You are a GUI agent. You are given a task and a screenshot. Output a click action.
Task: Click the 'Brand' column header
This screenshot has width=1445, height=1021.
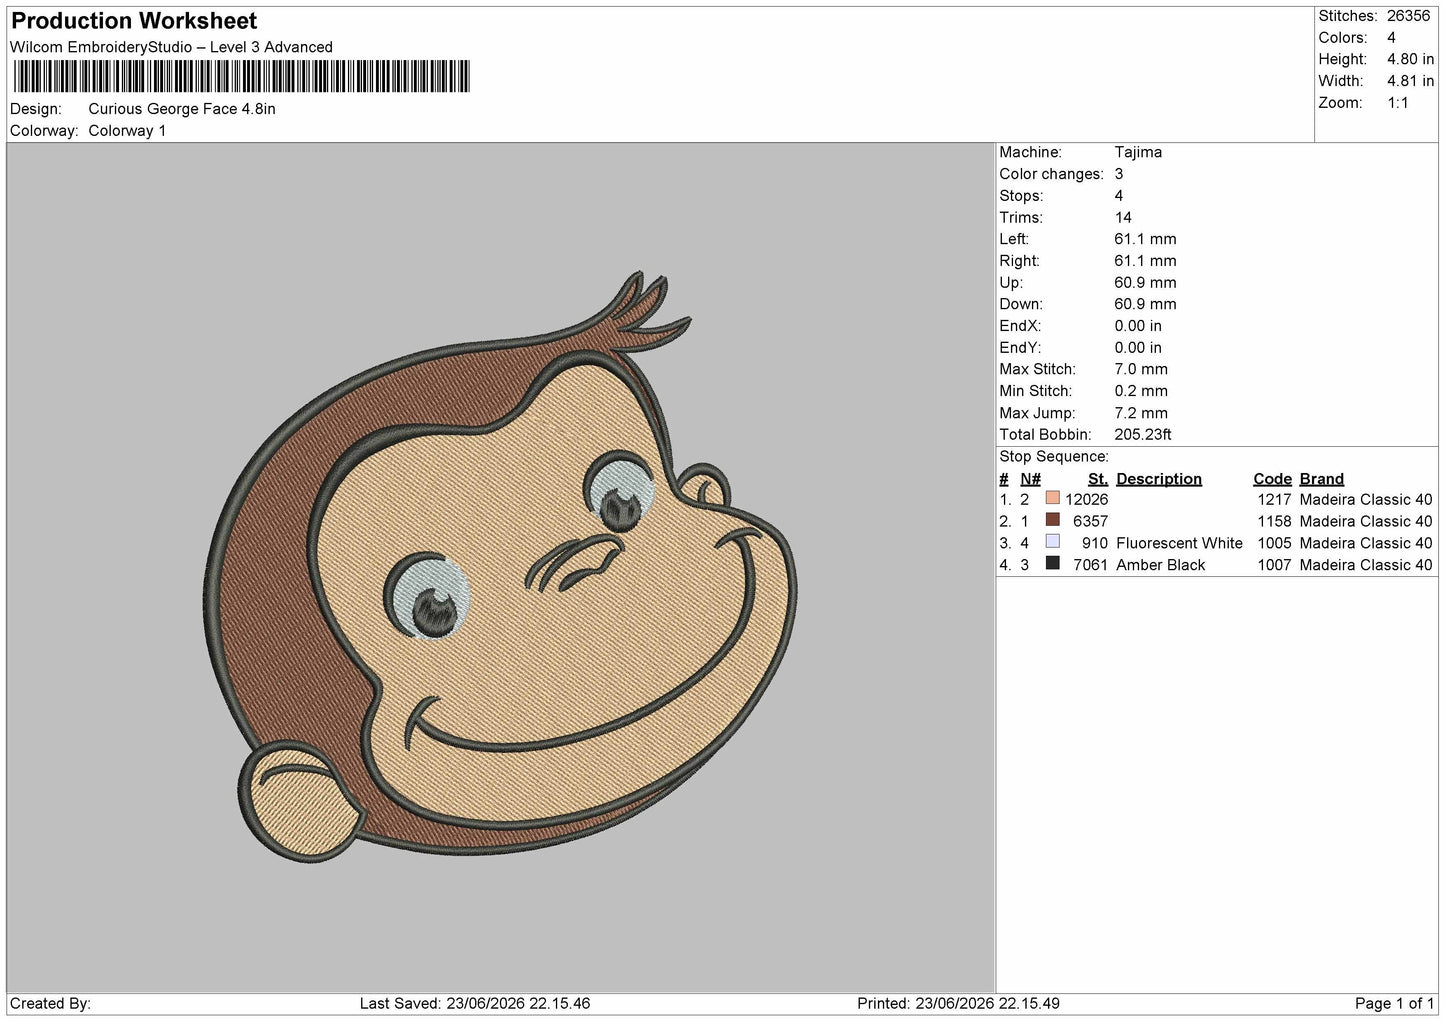tap(1322, 479)
